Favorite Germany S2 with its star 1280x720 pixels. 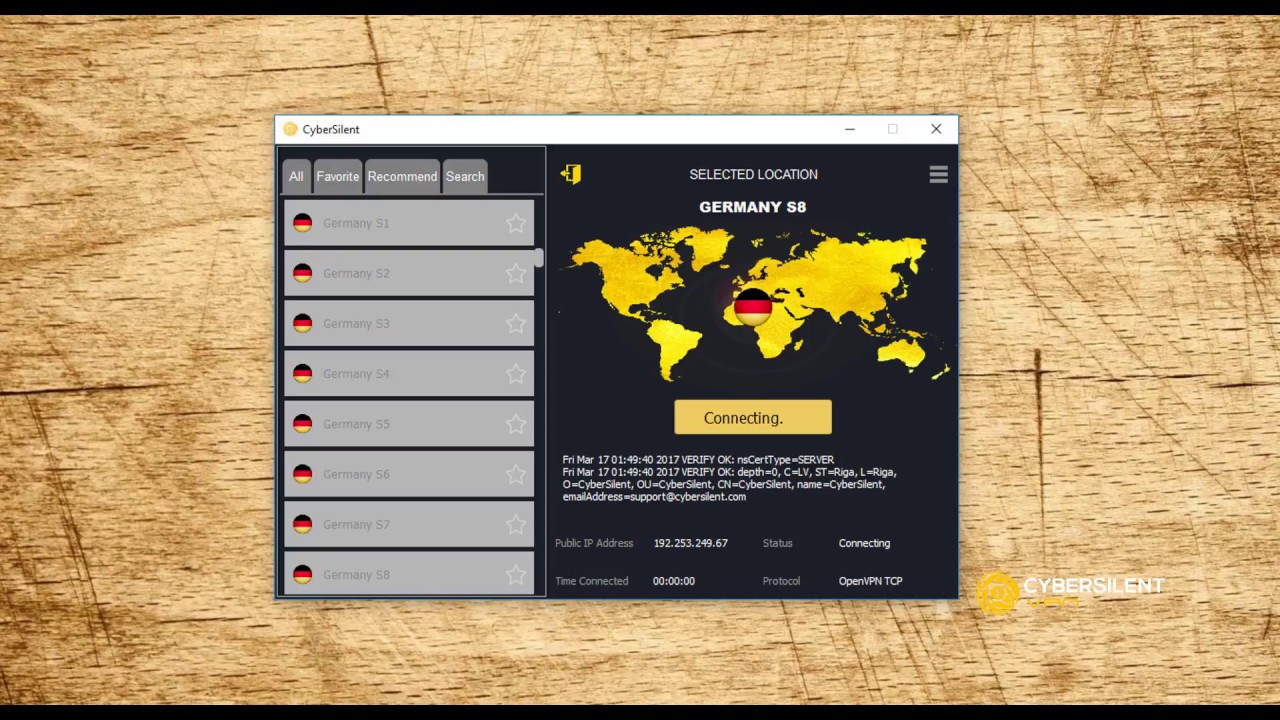point(516,273)
